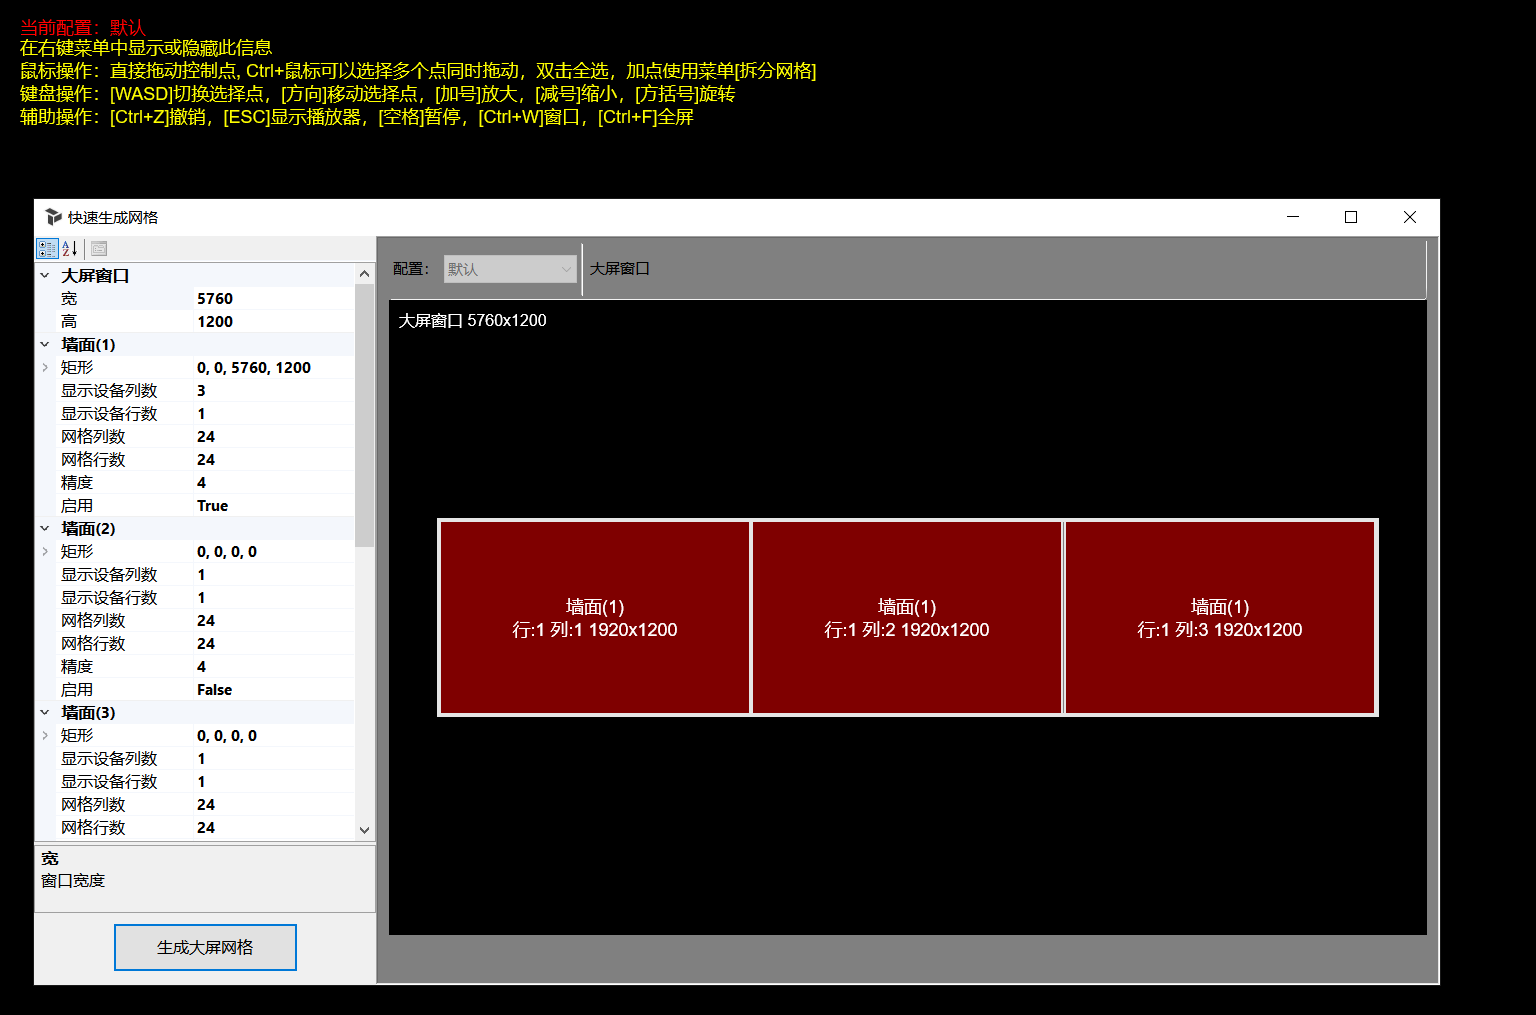Collapse the 大屏窗口 category
The width and height of the screenshot is (1536, 1015).
45,275
